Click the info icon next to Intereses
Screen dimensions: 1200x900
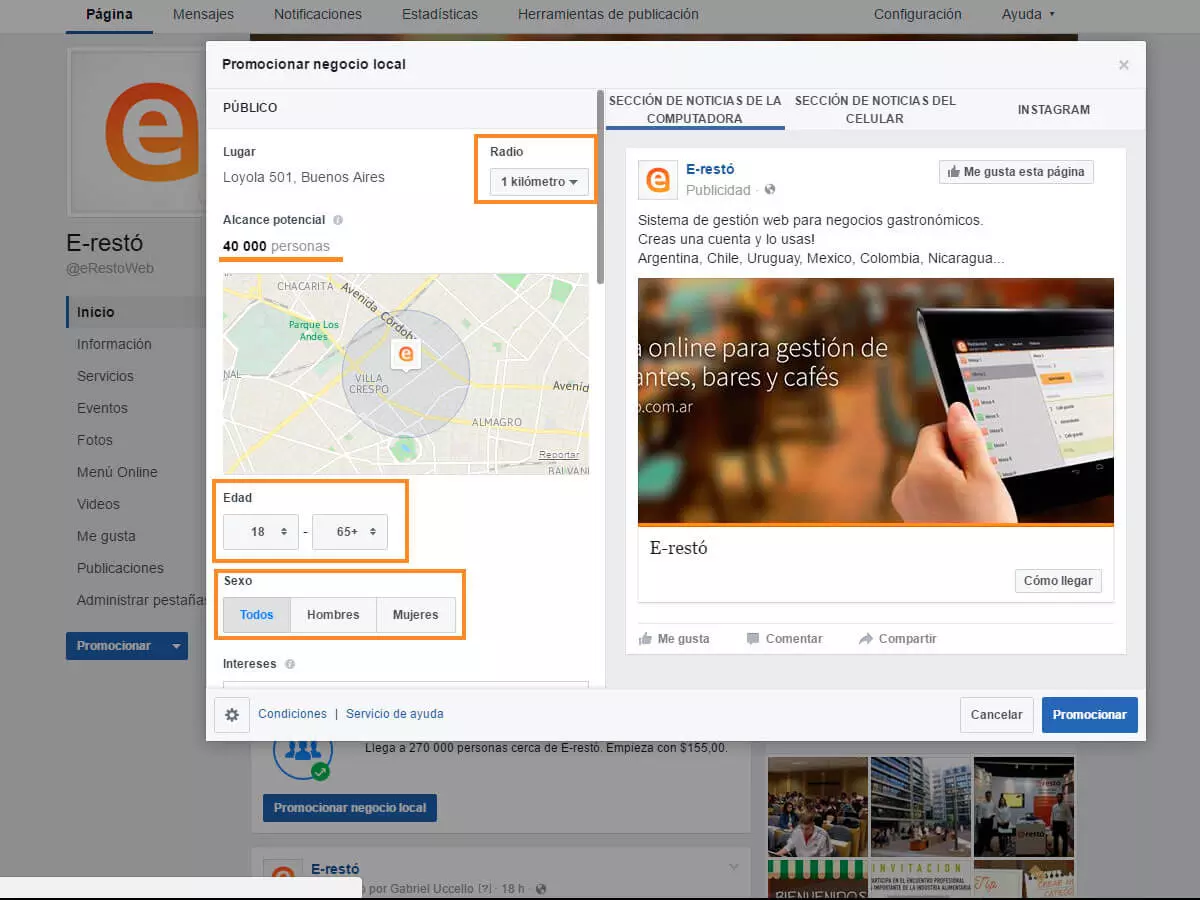(290, 664)
